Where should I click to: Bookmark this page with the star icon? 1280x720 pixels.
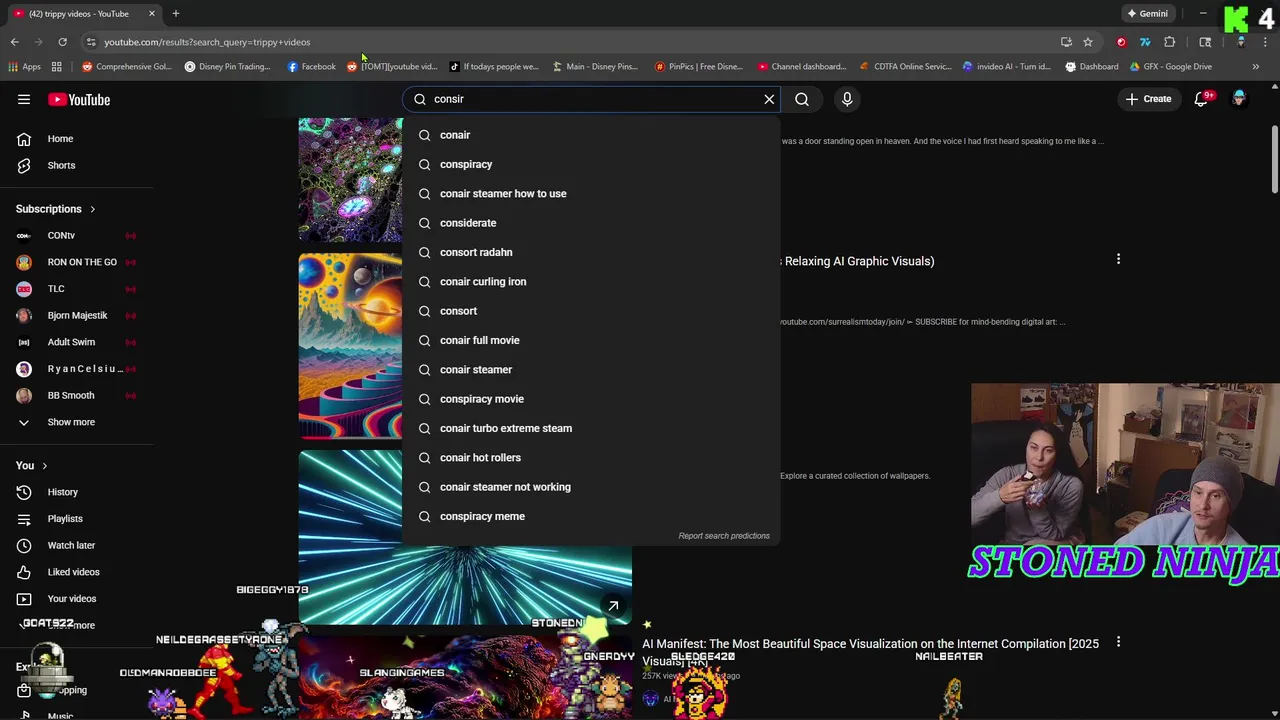pos(1088,42)
